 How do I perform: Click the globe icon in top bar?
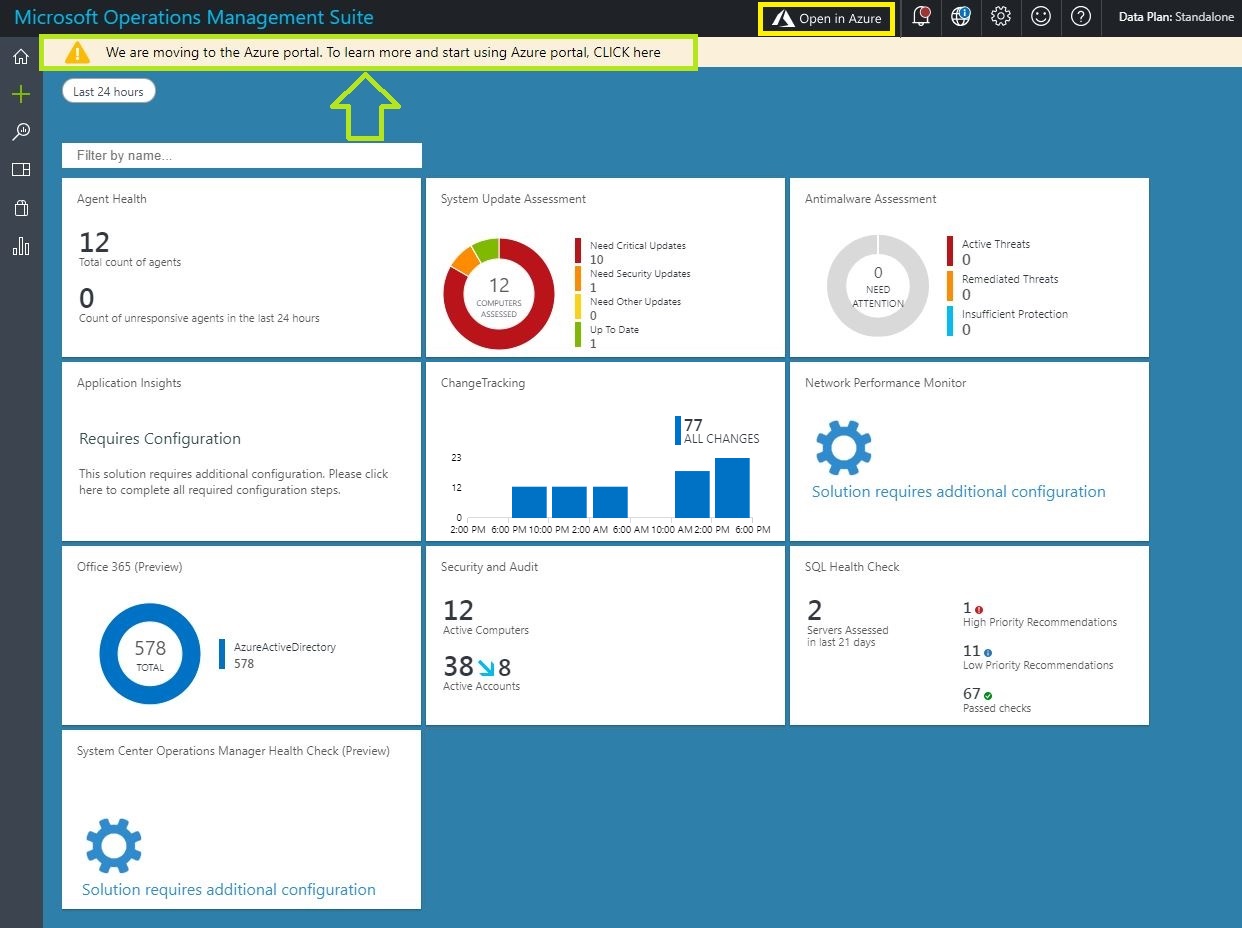(x=960, y=17)
